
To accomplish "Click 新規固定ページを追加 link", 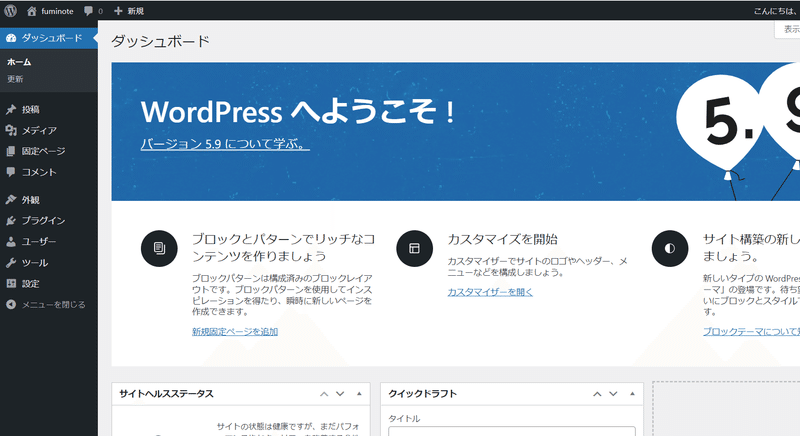I will 235,331.
